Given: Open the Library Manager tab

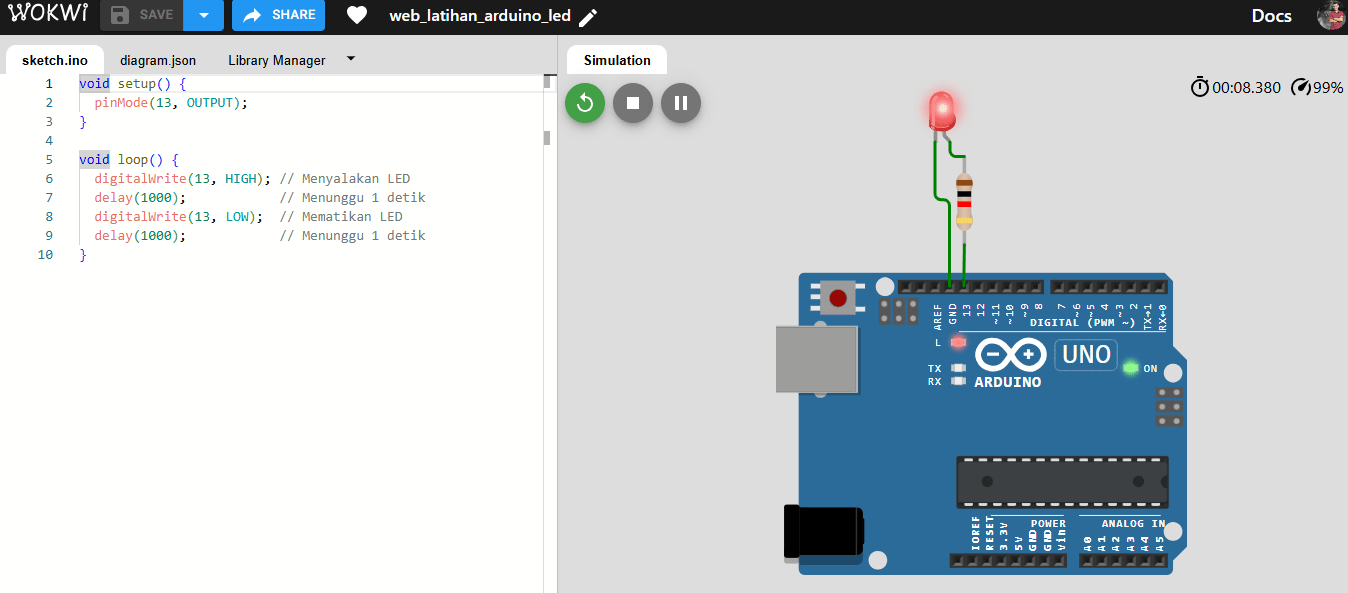Looking at the screenshot, I should (x=277, y=60).
